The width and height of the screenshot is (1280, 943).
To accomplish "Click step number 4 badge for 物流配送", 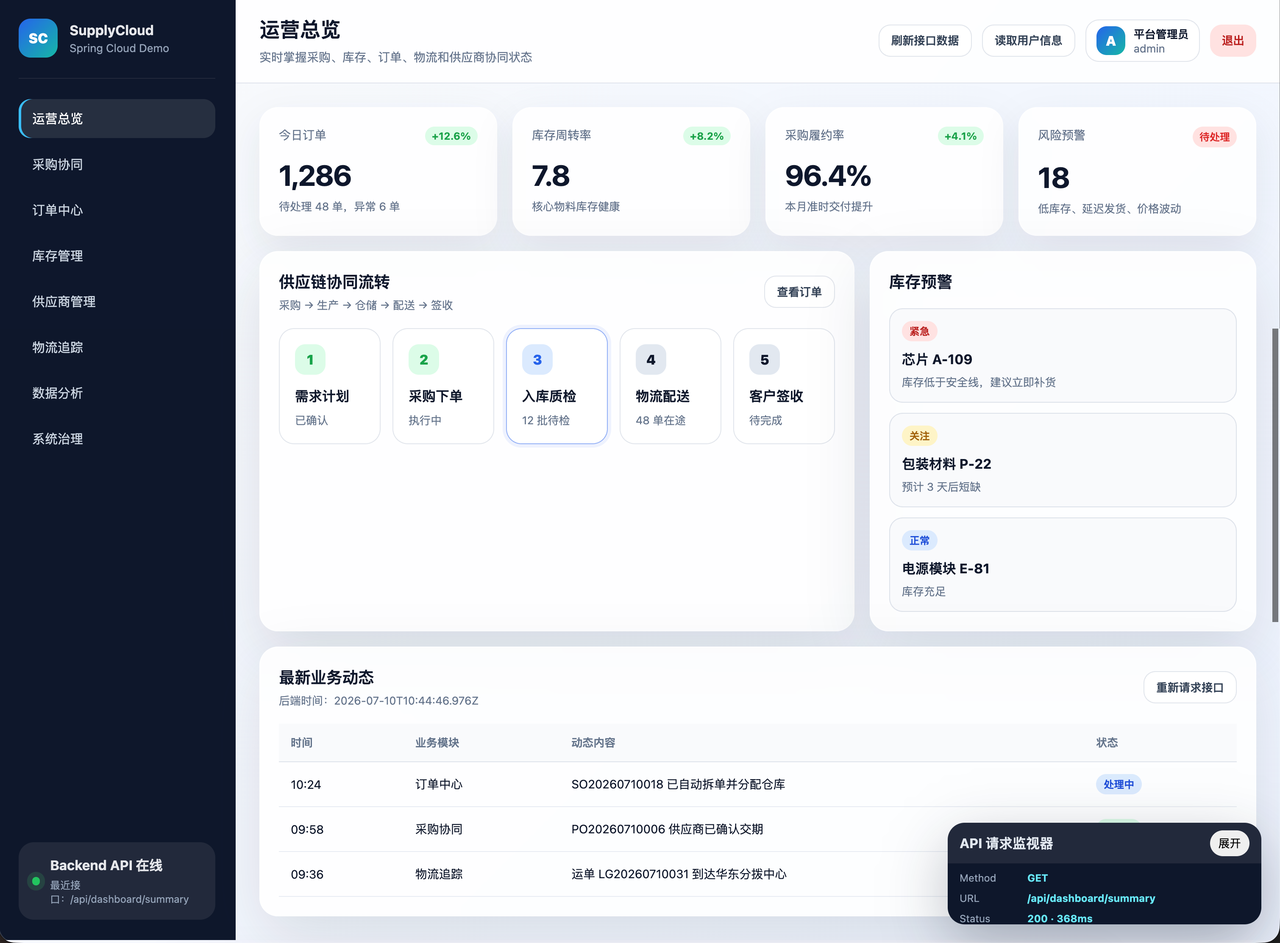I will 651,360.
